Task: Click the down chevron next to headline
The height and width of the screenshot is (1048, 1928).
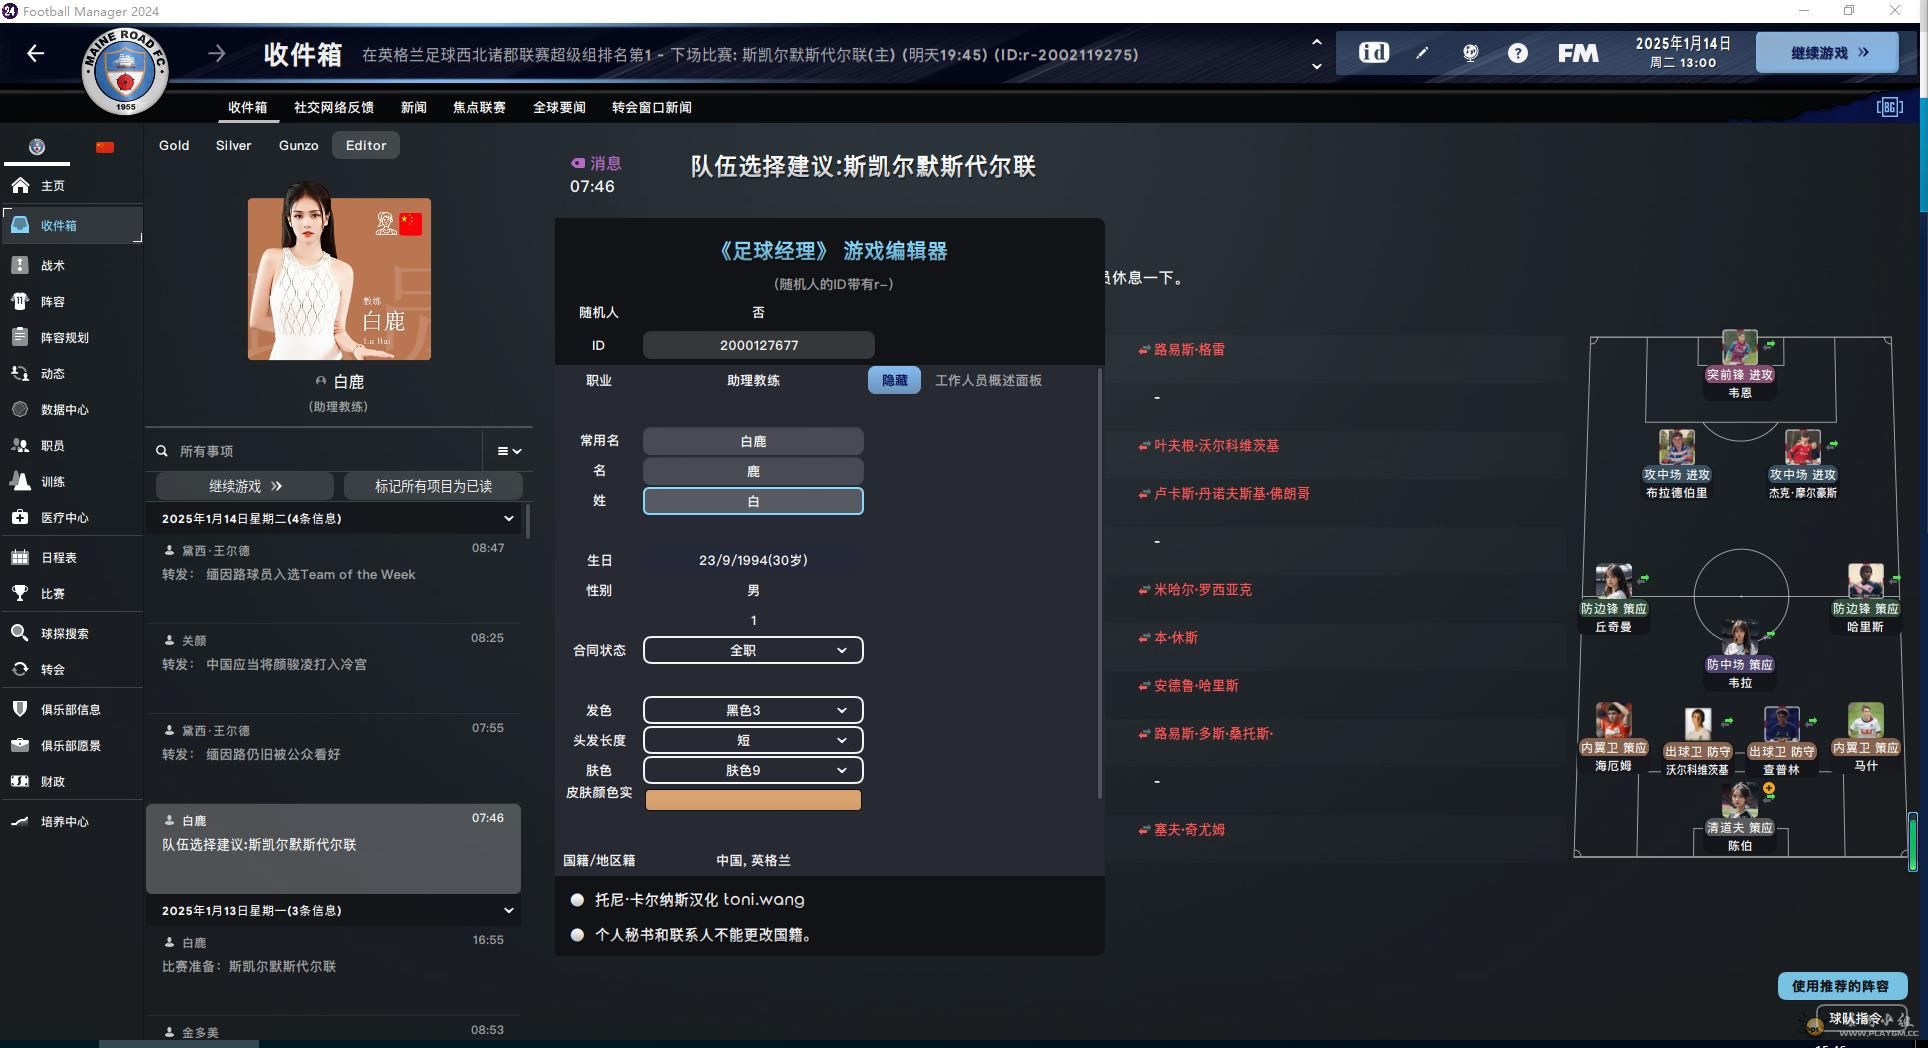Action: [1316, 66]
